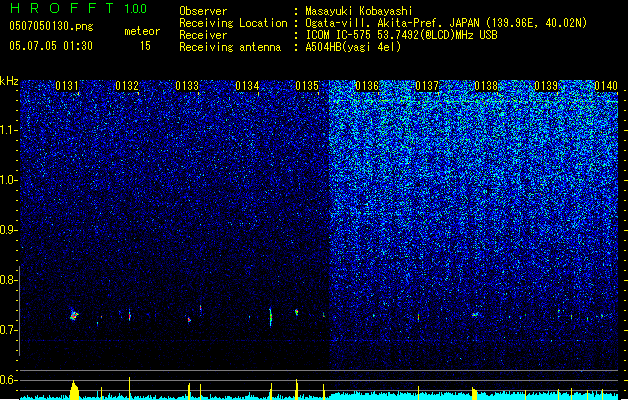Click the 0136 time marker

(x=367, y=86)
